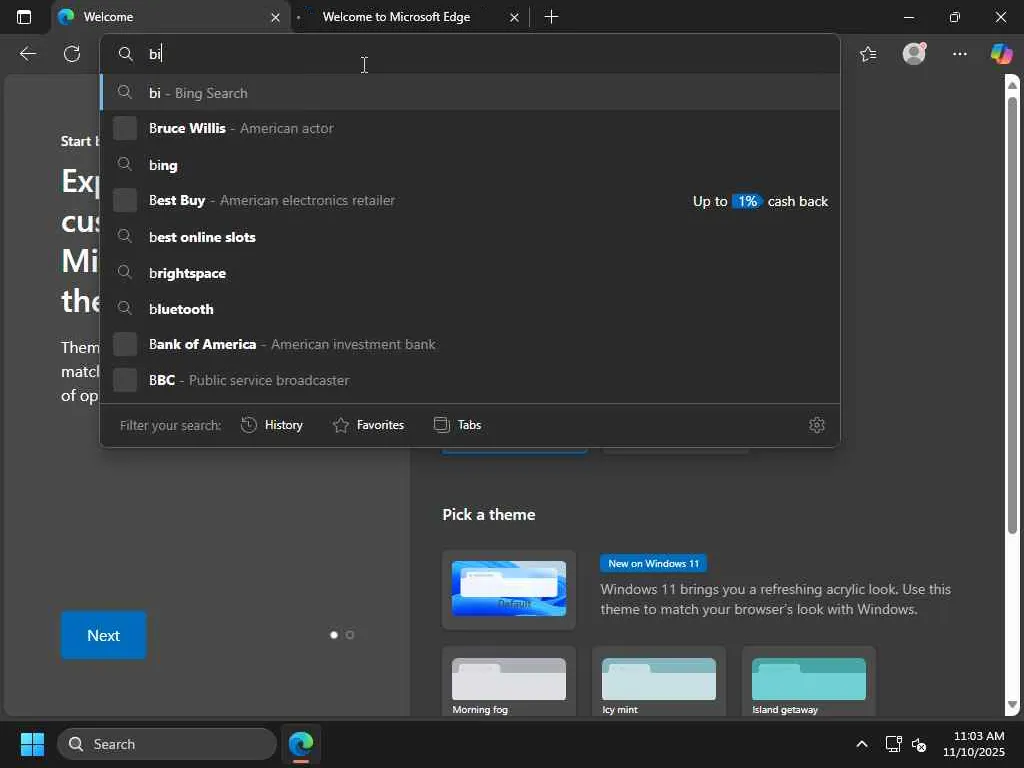
Task: Select the Bank of America suggestion
Action: coord(470,344)
